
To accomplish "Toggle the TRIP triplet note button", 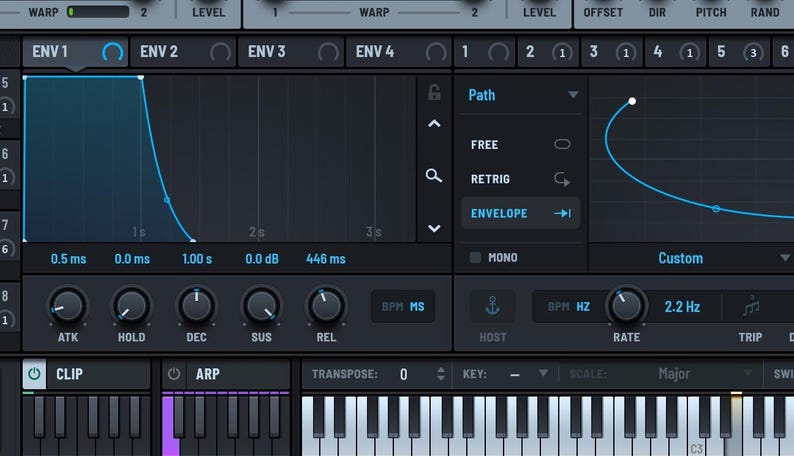I will click(751, 306).
